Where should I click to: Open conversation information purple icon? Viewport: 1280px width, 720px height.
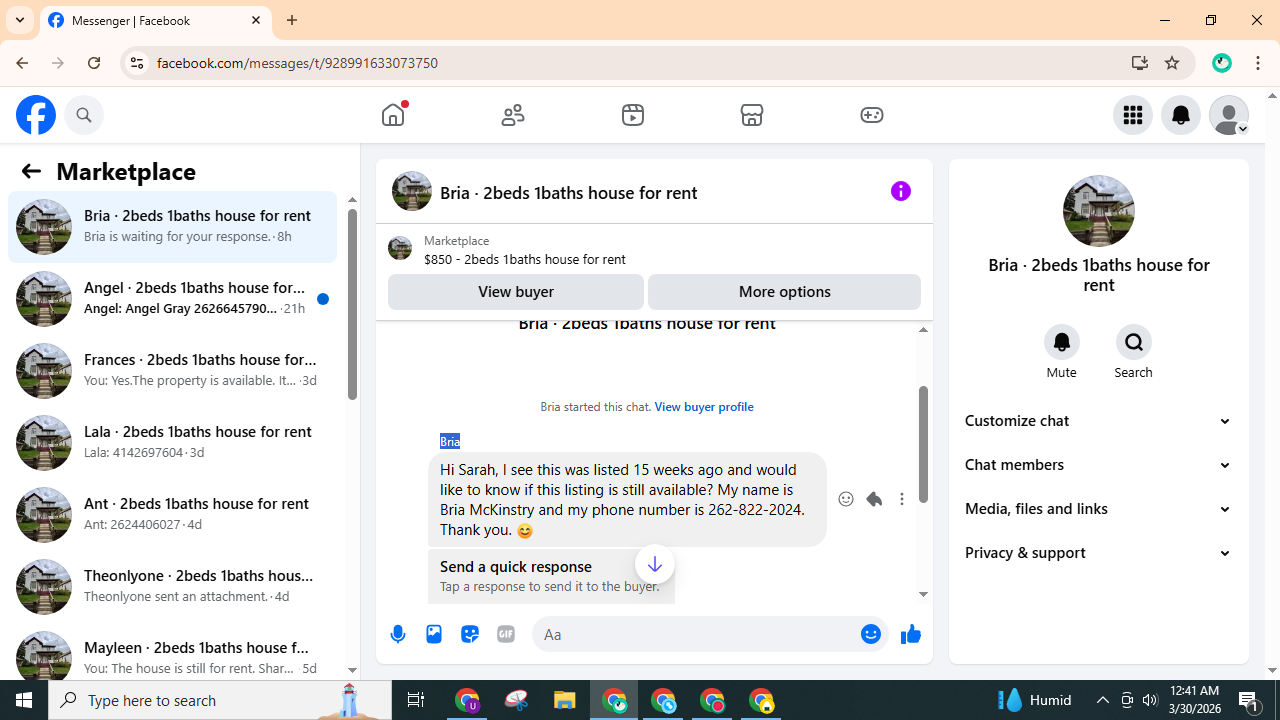point(901,191)
